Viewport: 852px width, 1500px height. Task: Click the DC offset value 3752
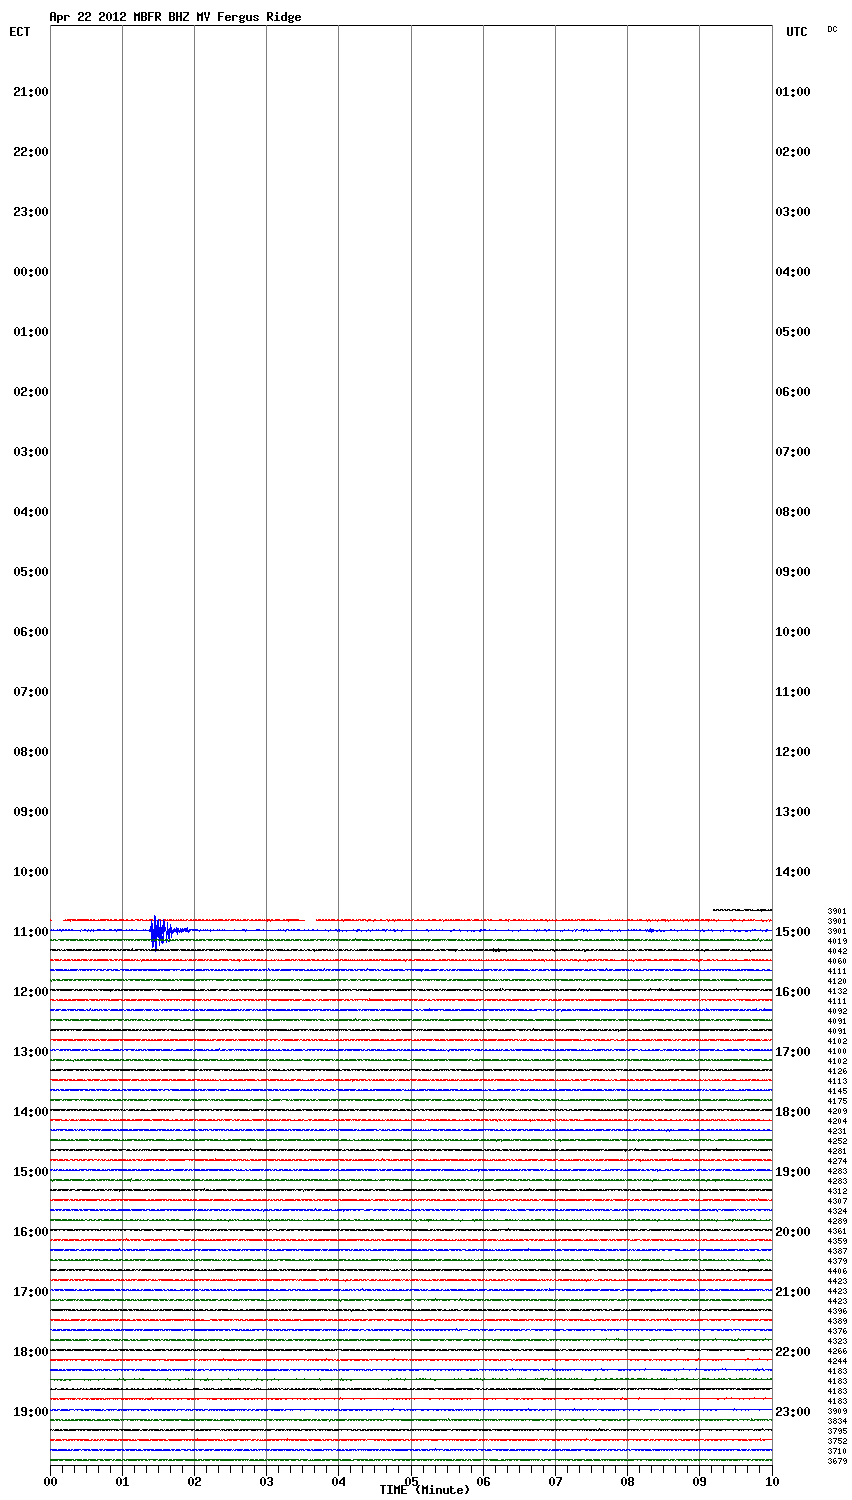837,1441
